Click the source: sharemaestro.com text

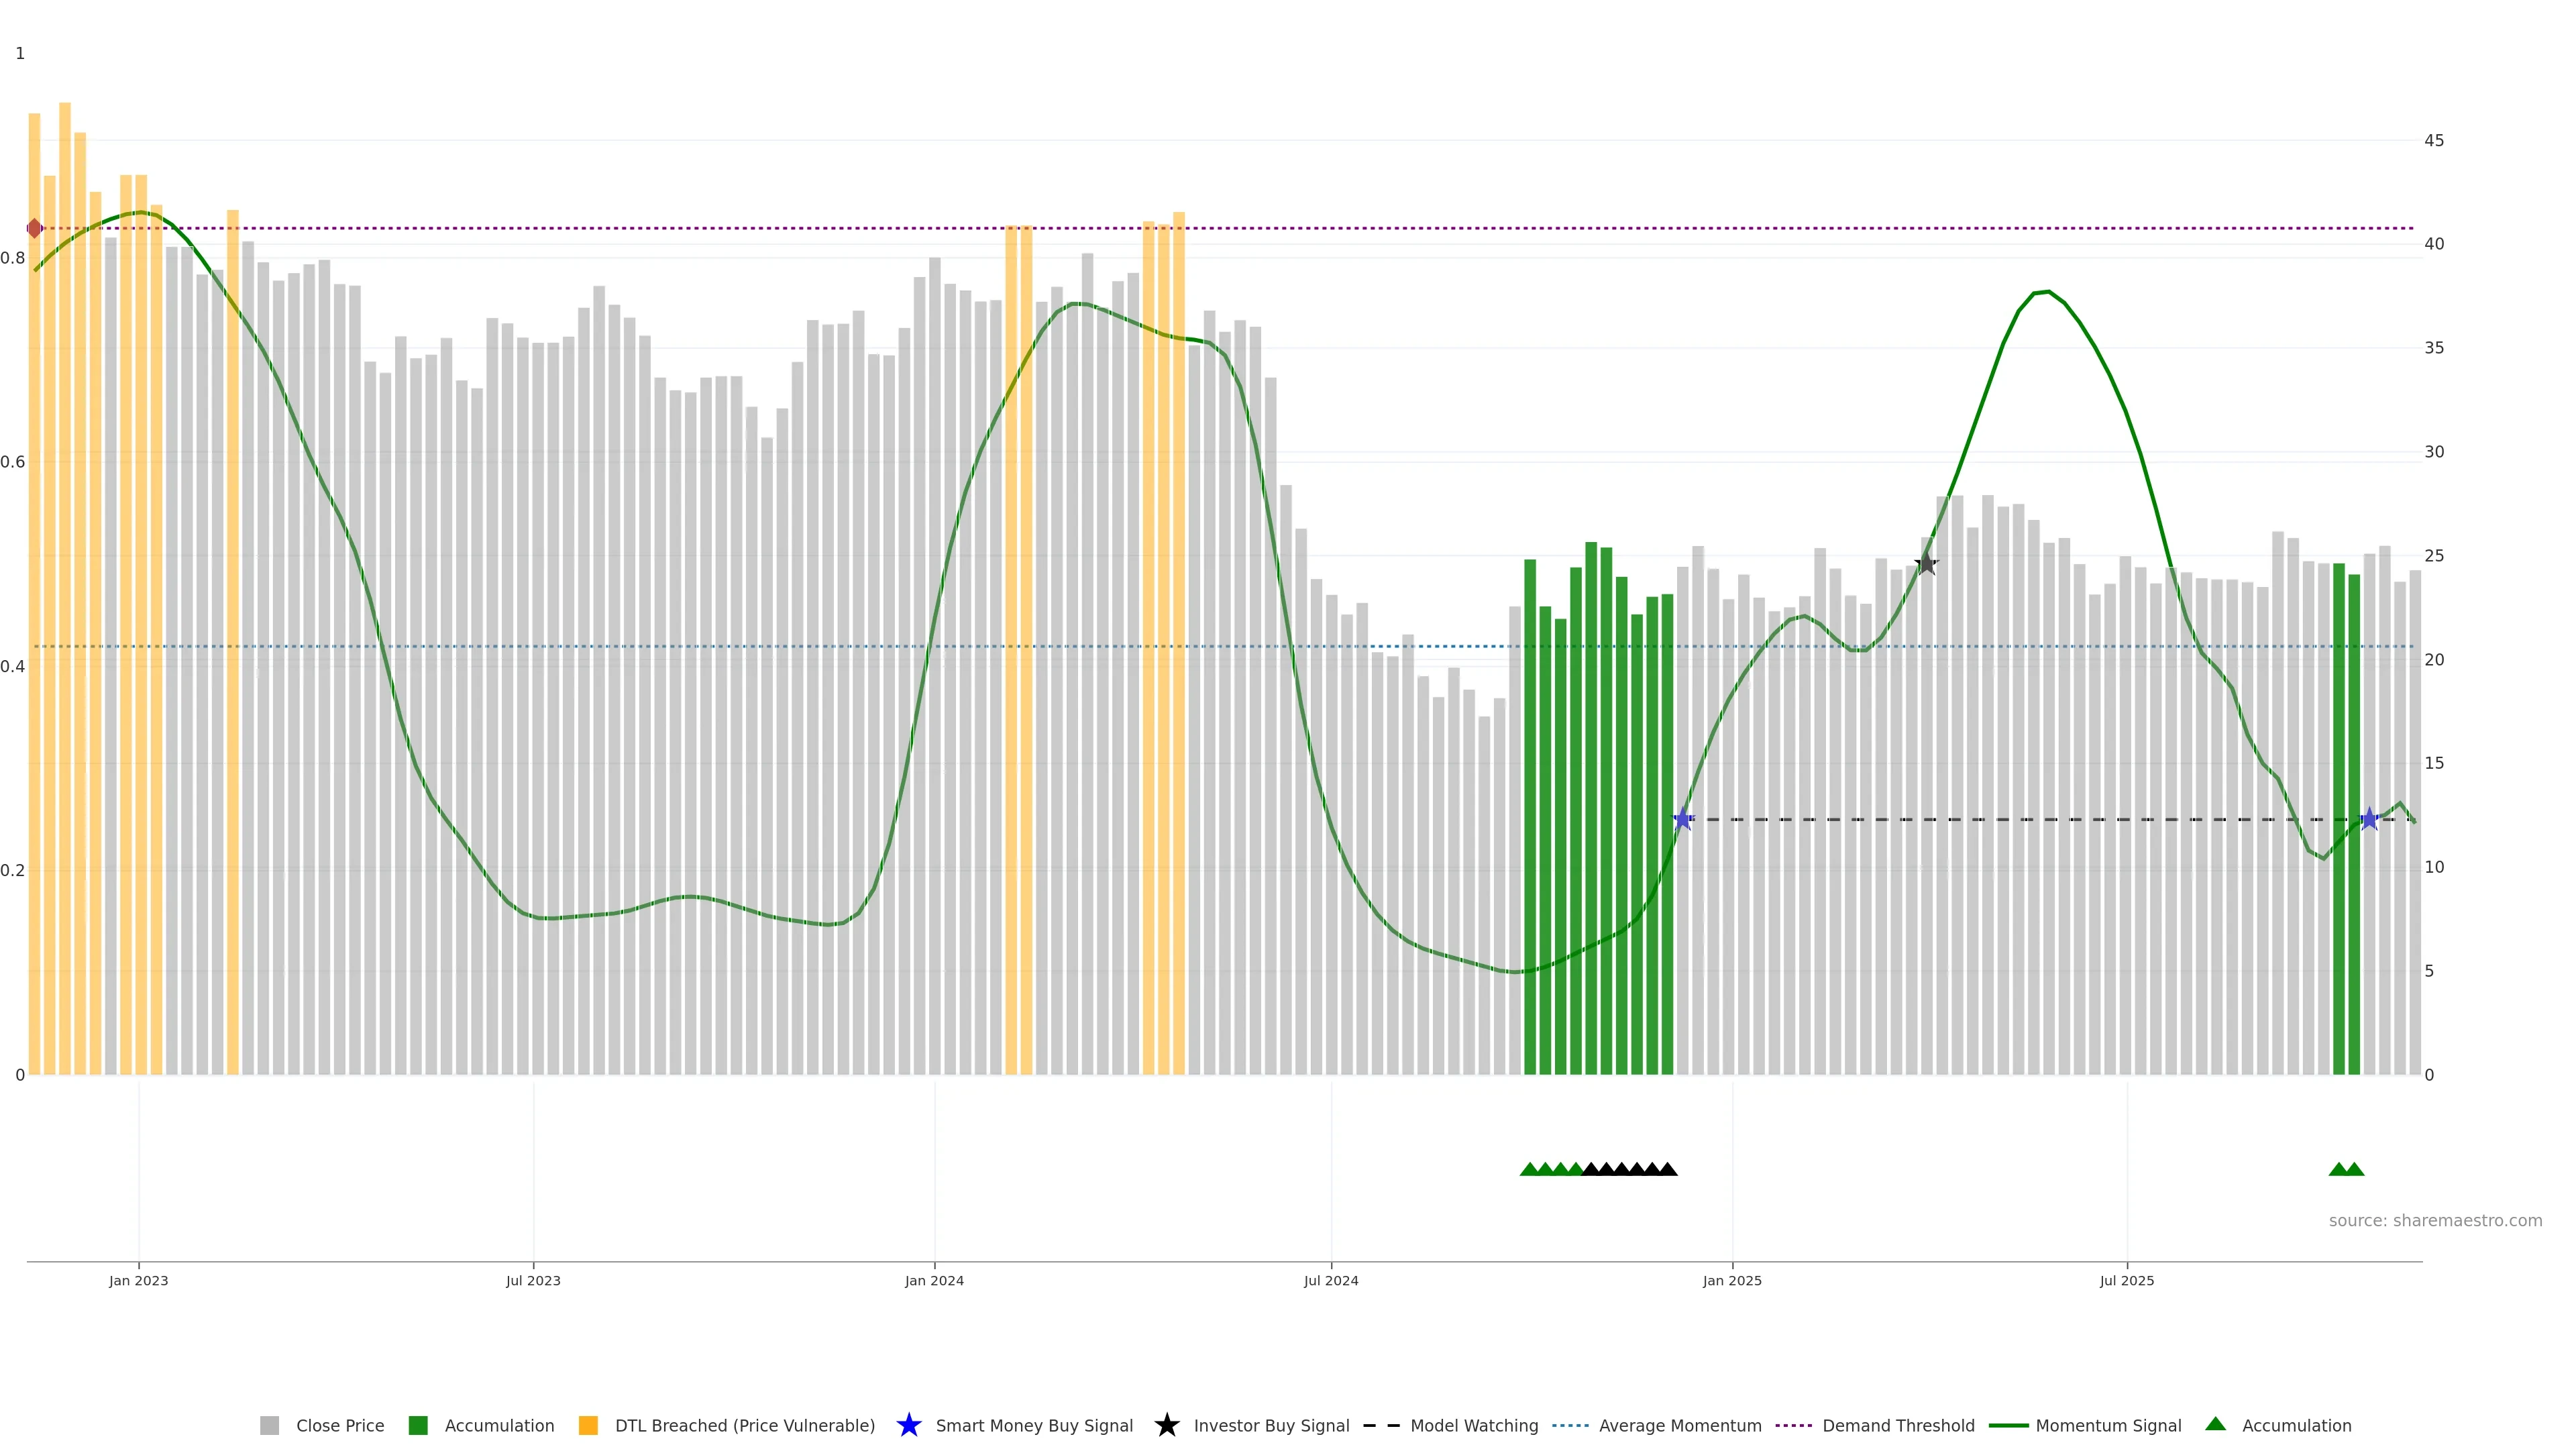[x=2435, y=1221]
